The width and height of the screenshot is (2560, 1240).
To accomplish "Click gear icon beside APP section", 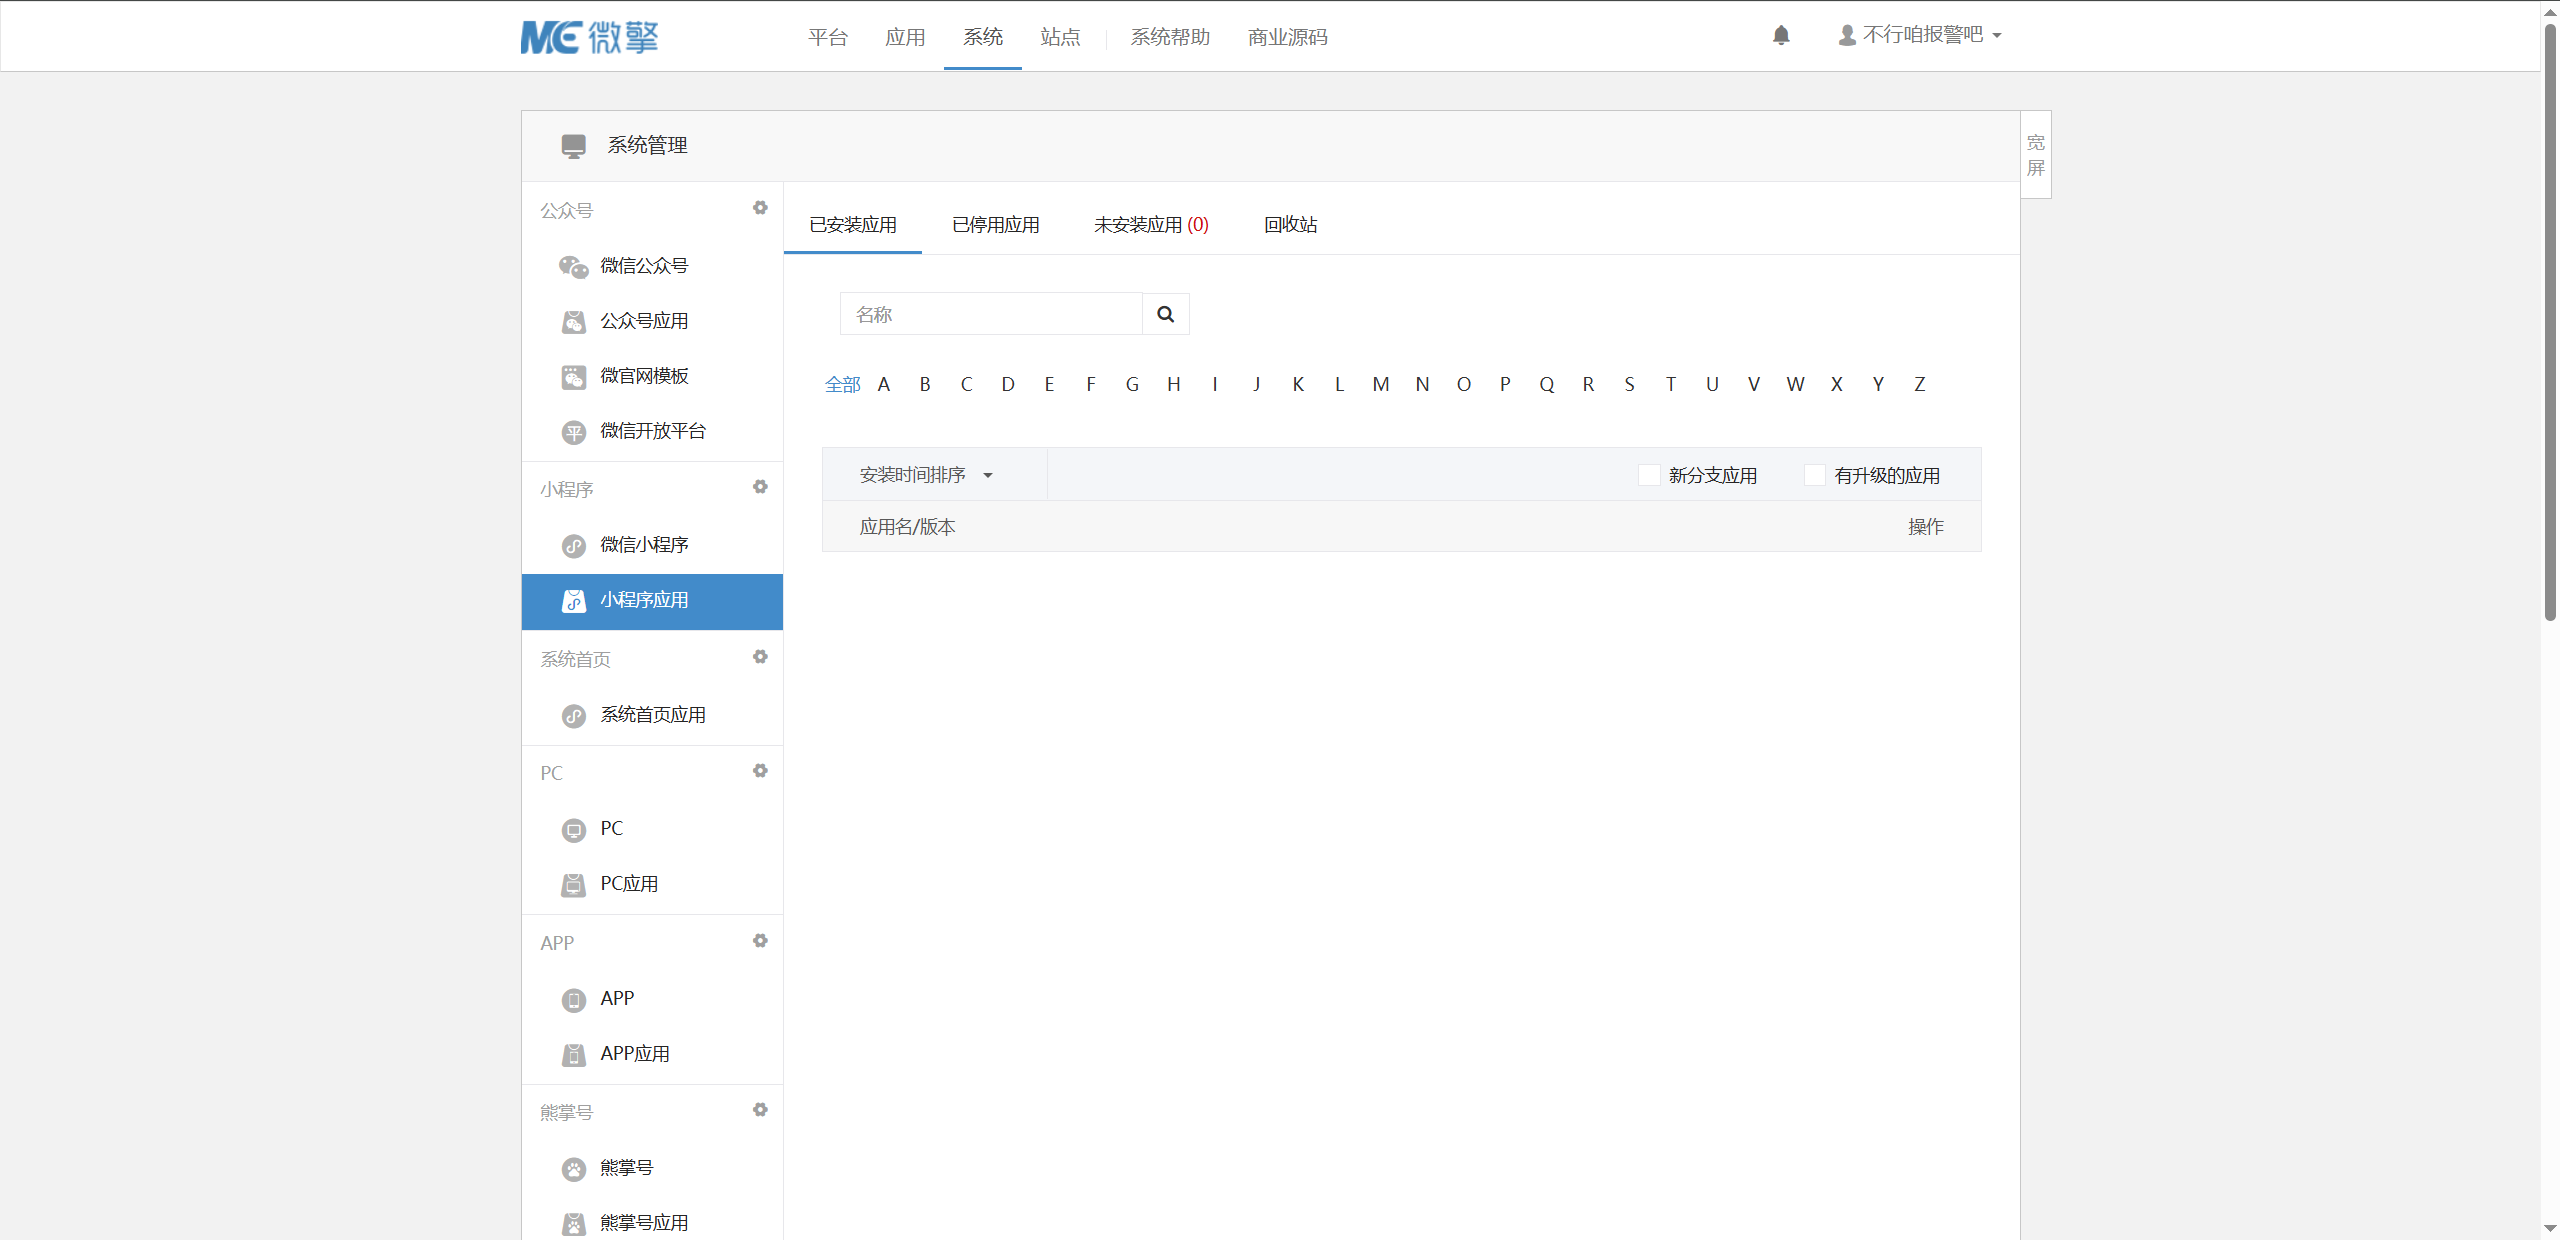I will (760, 941).
